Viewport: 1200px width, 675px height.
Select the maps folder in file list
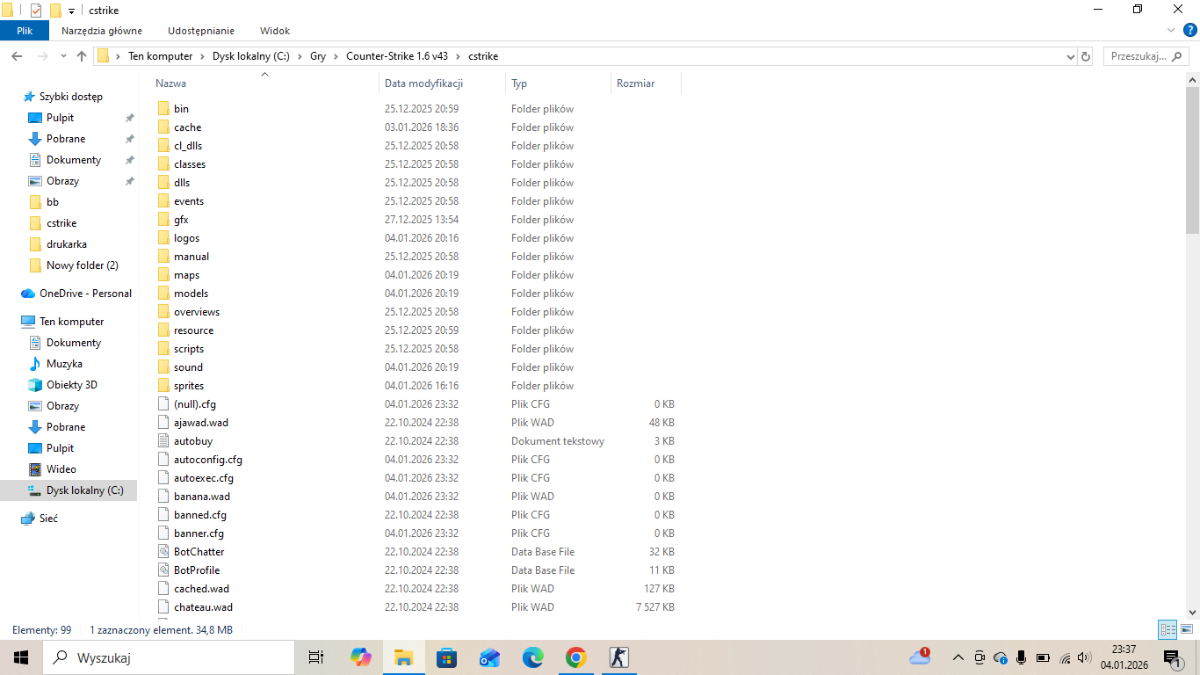(186, 275)
